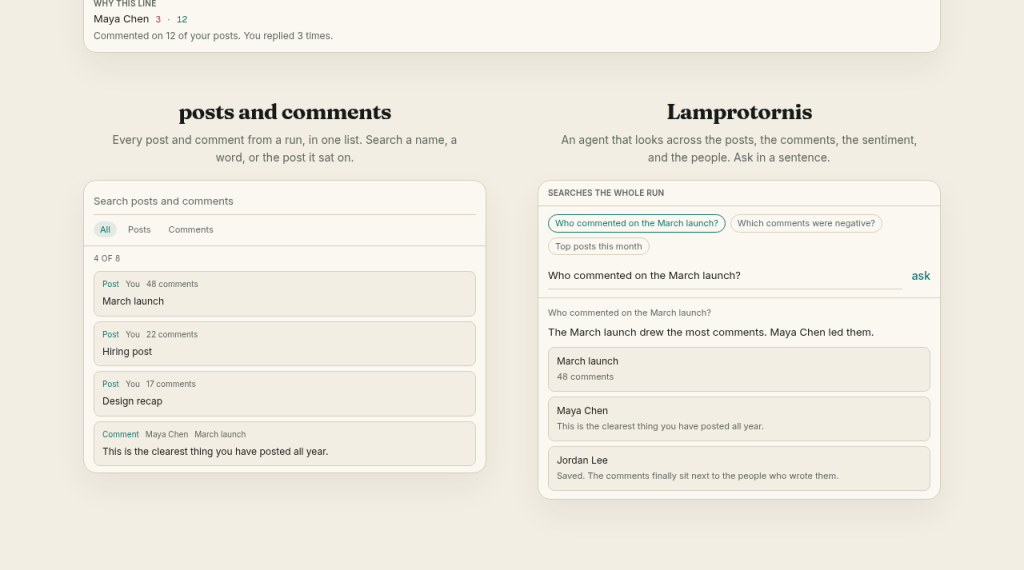Select the All filter tab

coord(104,230)
